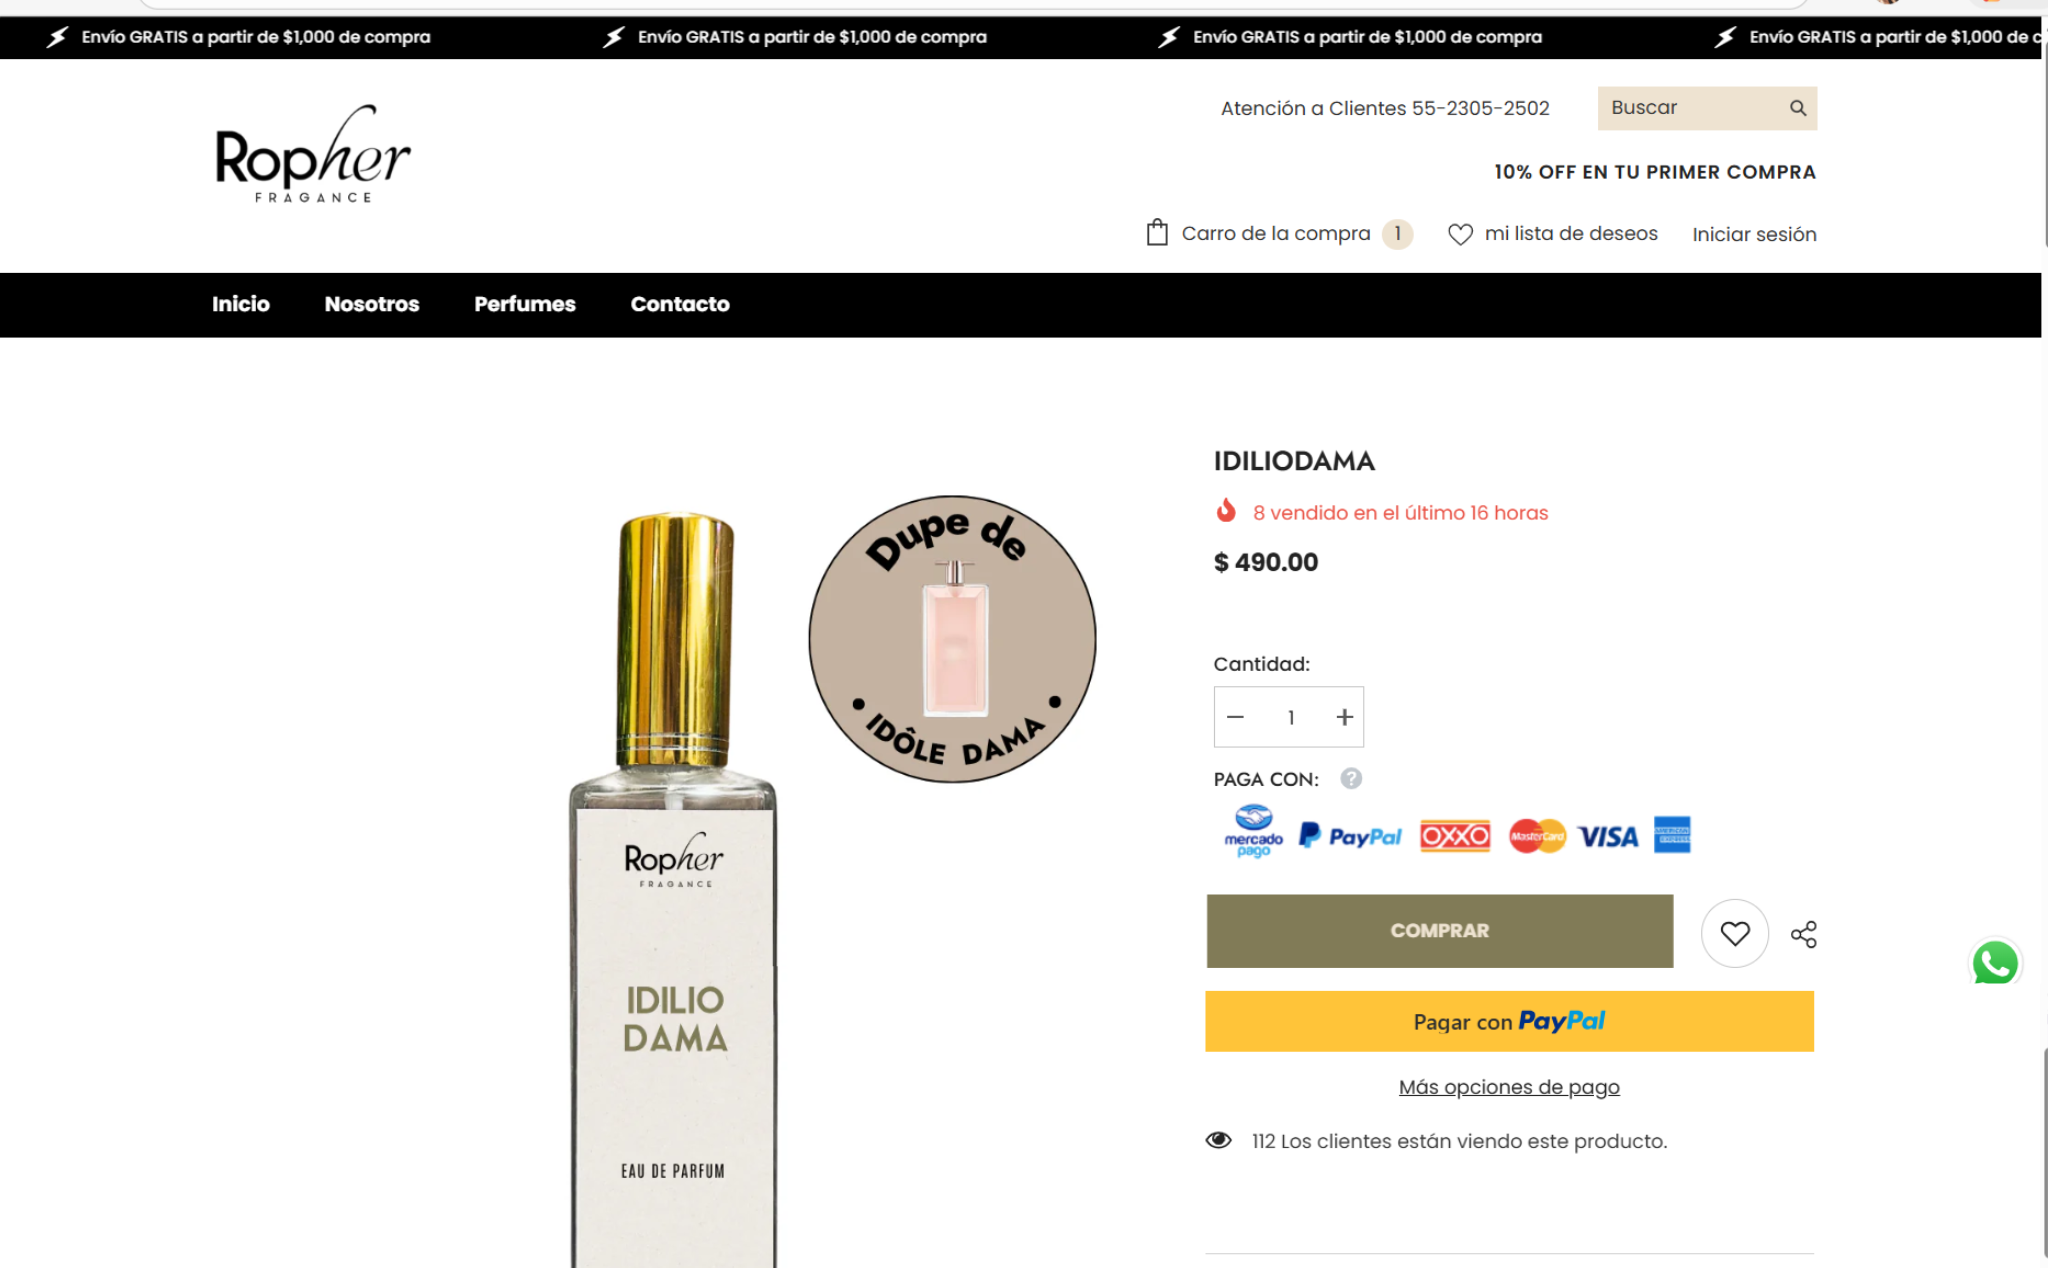Pay using the Pagar con PayPal button
2048x1268 pixels.
pos(1509,1021)
